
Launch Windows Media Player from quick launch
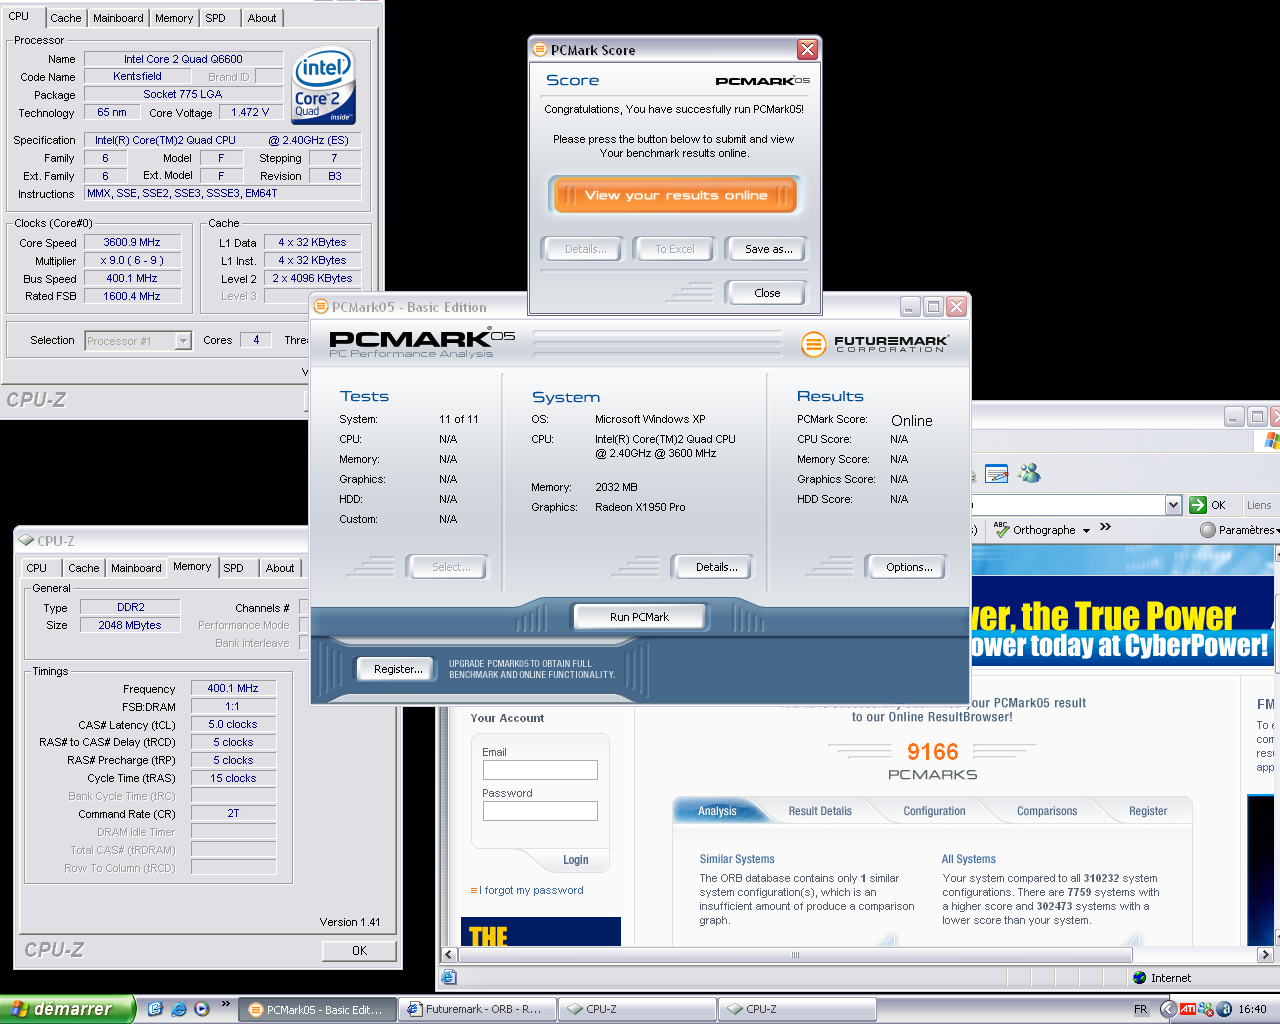pyautogui.click(x=202, y=1009)
